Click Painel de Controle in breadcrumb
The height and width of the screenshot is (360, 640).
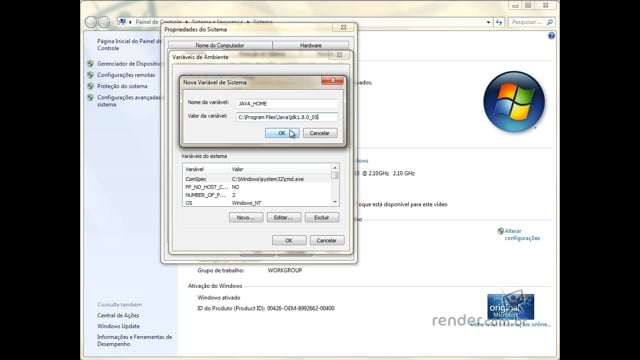click(x=158, y=22)
